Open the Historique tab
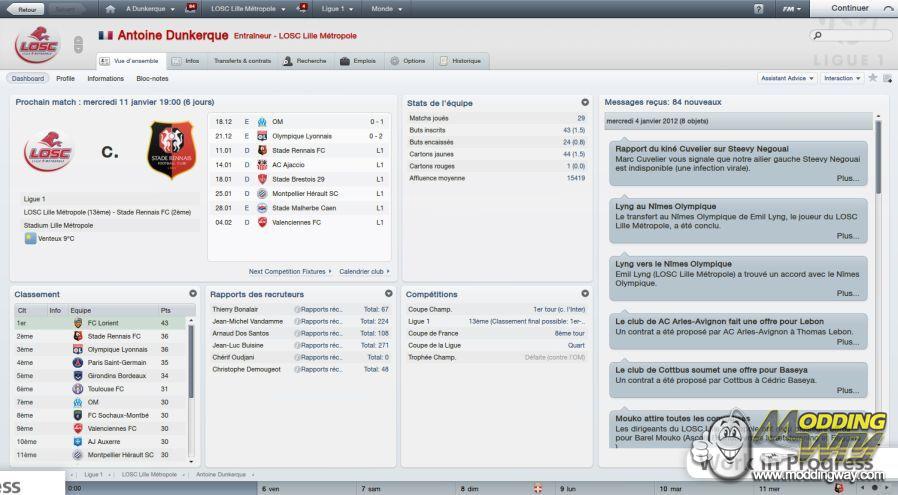This screenshot has width=898, height=495. (x=460, y=61)
